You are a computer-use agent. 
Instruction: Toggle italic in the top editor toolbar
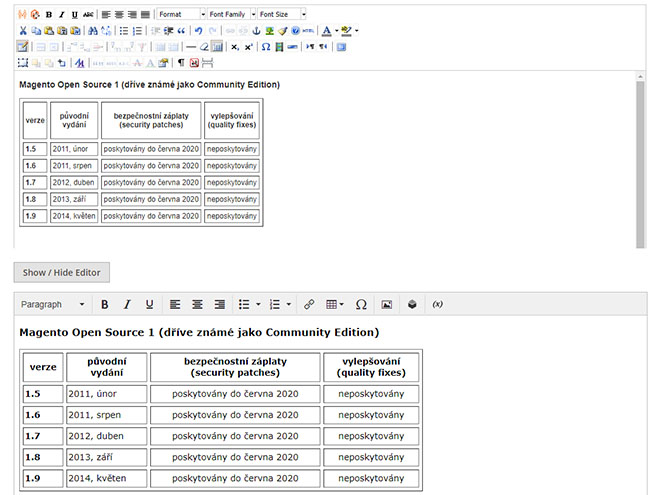[x=61, y=14]
